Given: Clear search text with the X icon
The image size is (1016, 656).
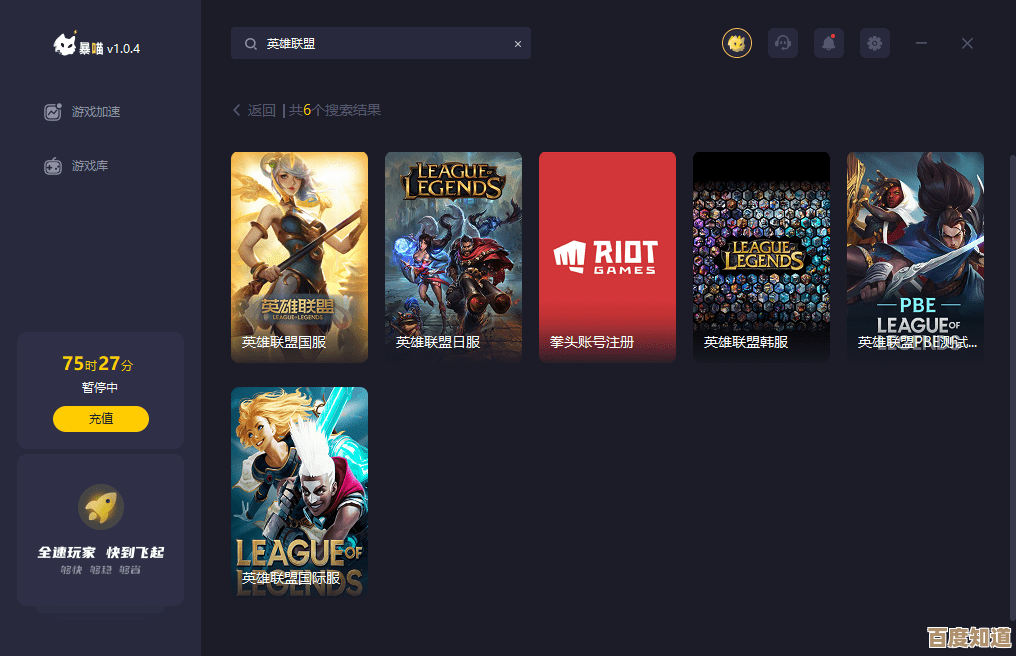Looking at the screenshot, I should [x=518, y=44].
